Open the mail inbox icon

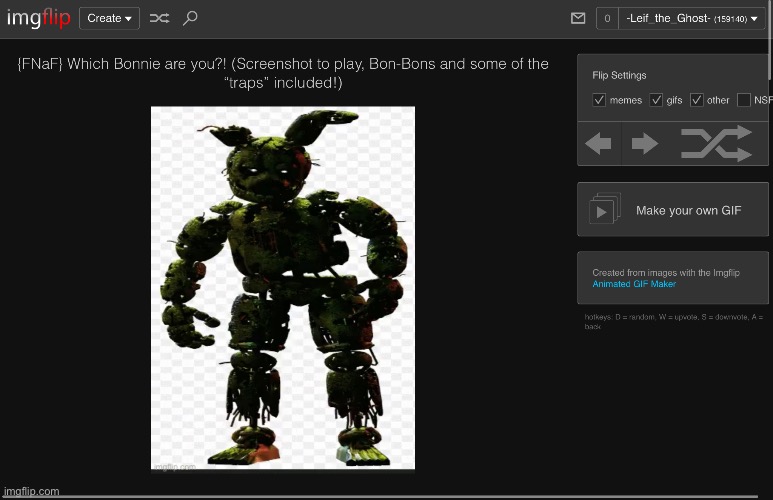click(578, 18)
